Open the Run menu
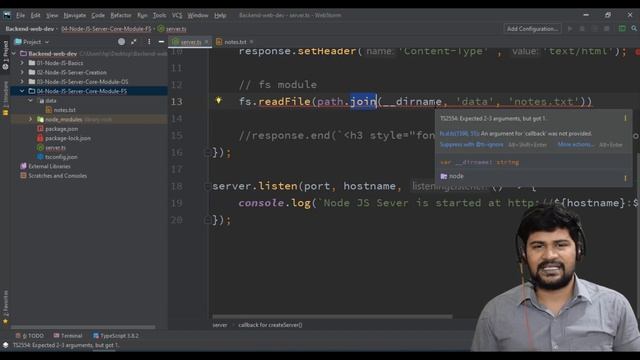The image size is (640, 360). pyautogui.click(x=142, y=15)
